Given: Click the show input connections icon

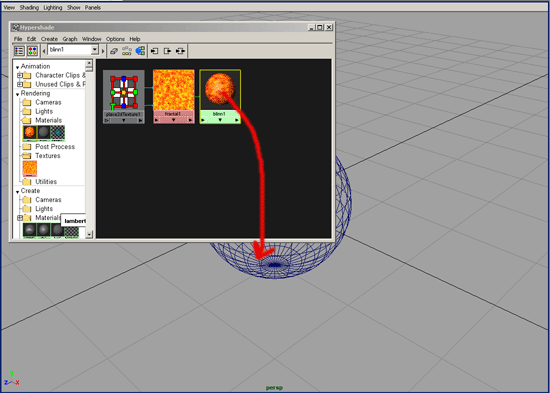Looking at the screenshot, I should pos(154,51).
